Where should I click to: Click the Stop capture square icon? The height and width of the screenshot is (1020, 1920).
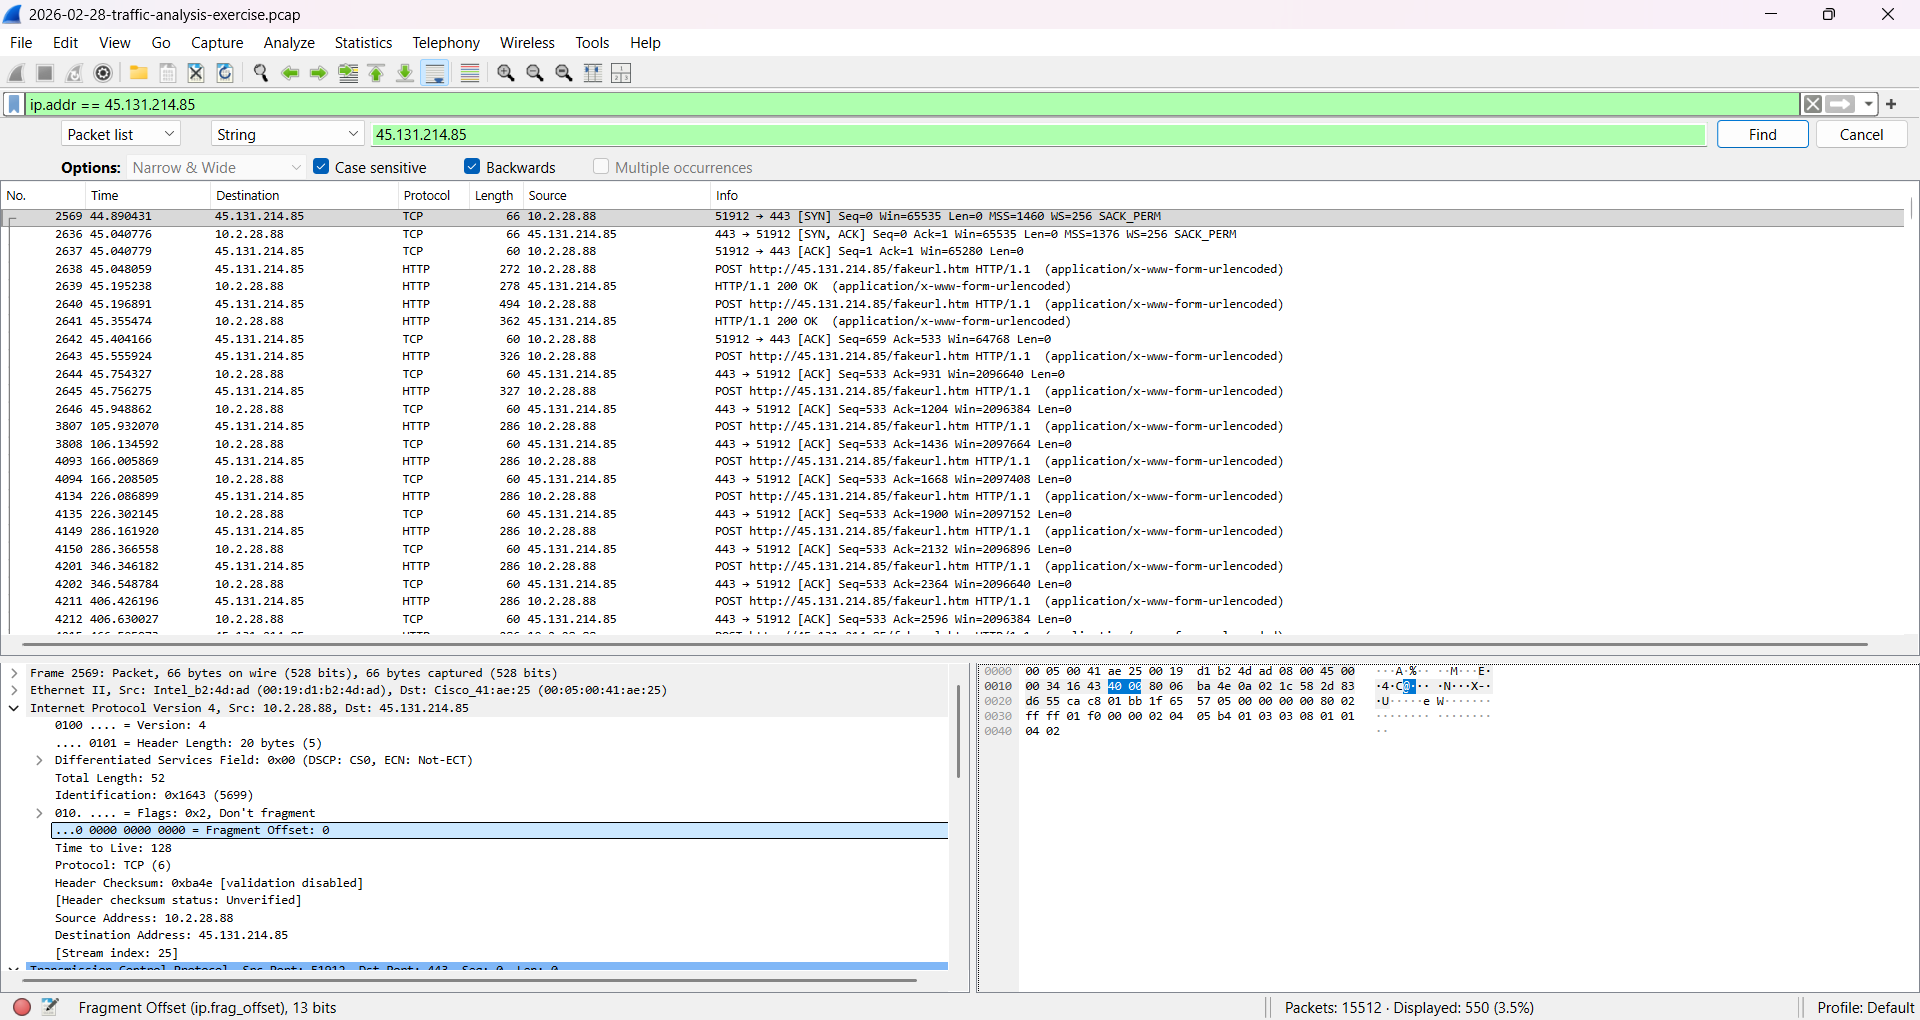[x=45, y=73]
